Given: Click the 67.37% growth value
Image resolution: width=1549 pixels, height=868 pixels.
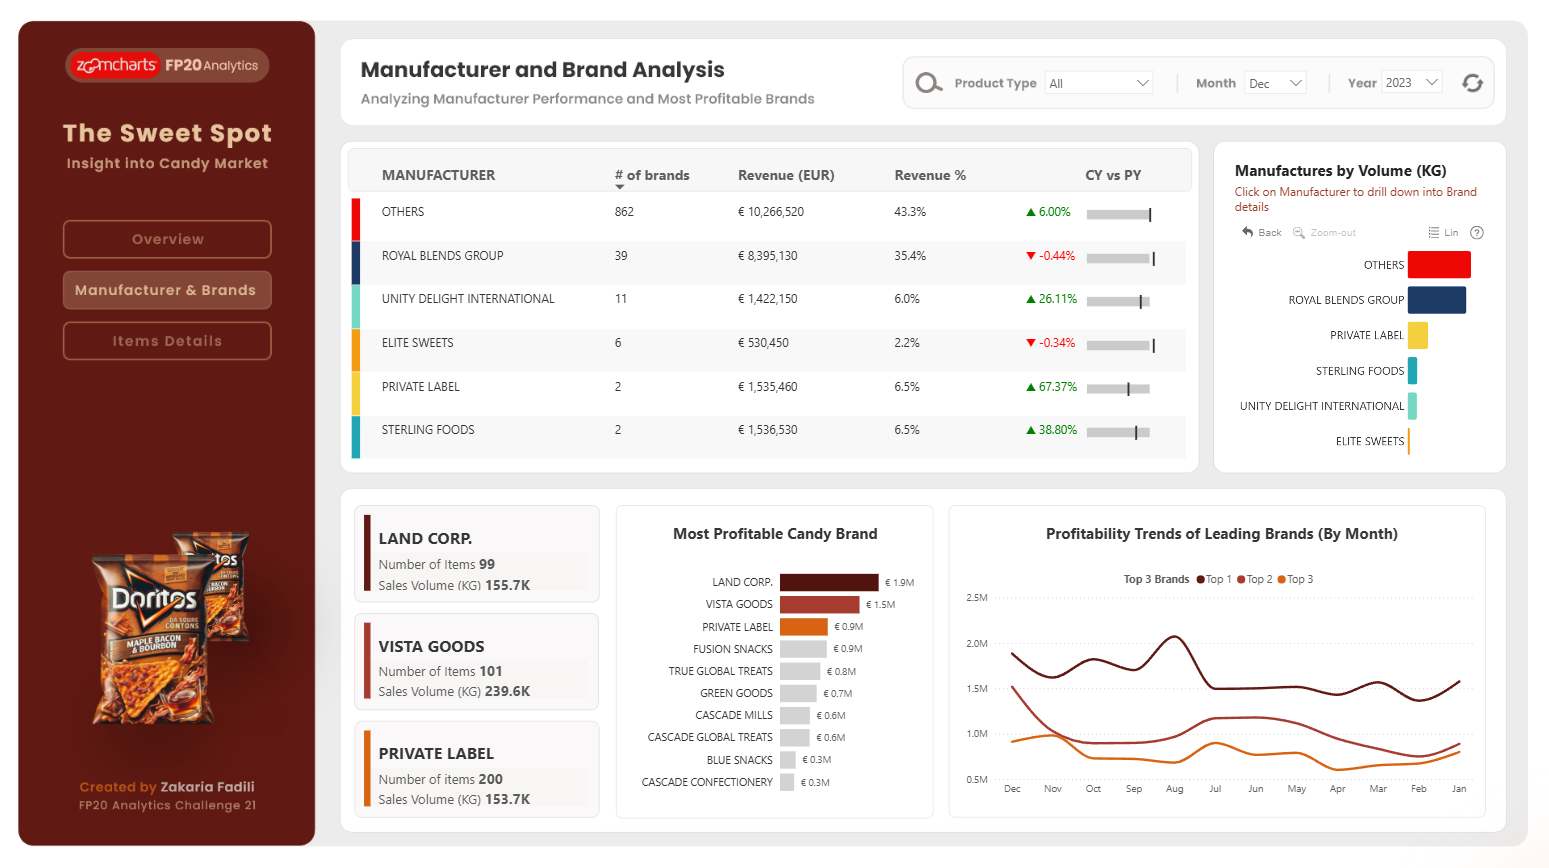Looking at the screenshot, I should click(x=1058, y=387).
